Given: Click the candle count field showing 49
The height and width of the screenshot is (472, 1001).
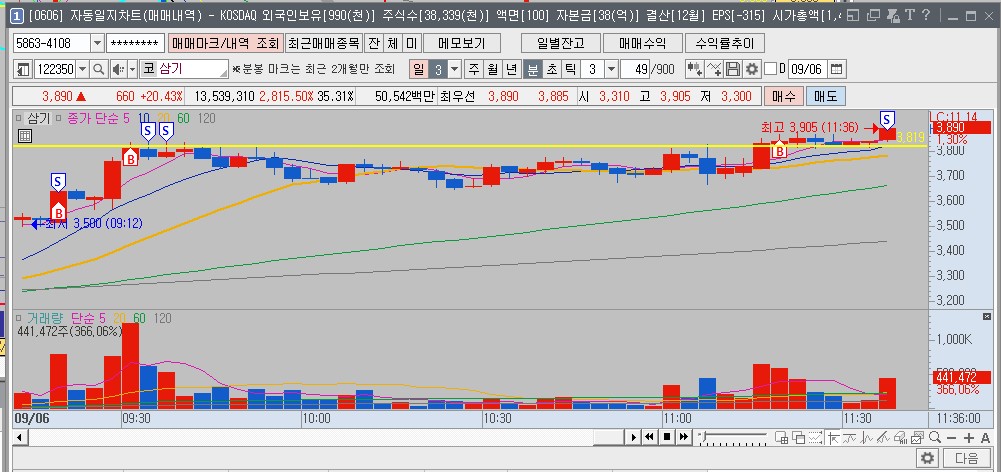Looking at the screenshot, I should click(635, 69).
